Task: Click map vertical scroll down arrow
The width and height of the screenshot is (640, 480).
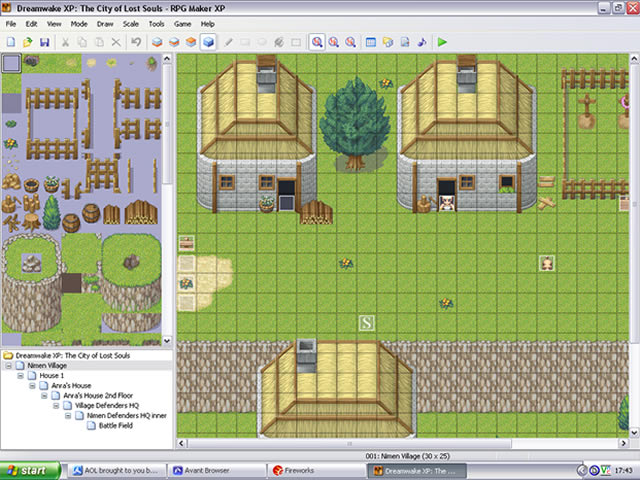Action: coord(634,432)
